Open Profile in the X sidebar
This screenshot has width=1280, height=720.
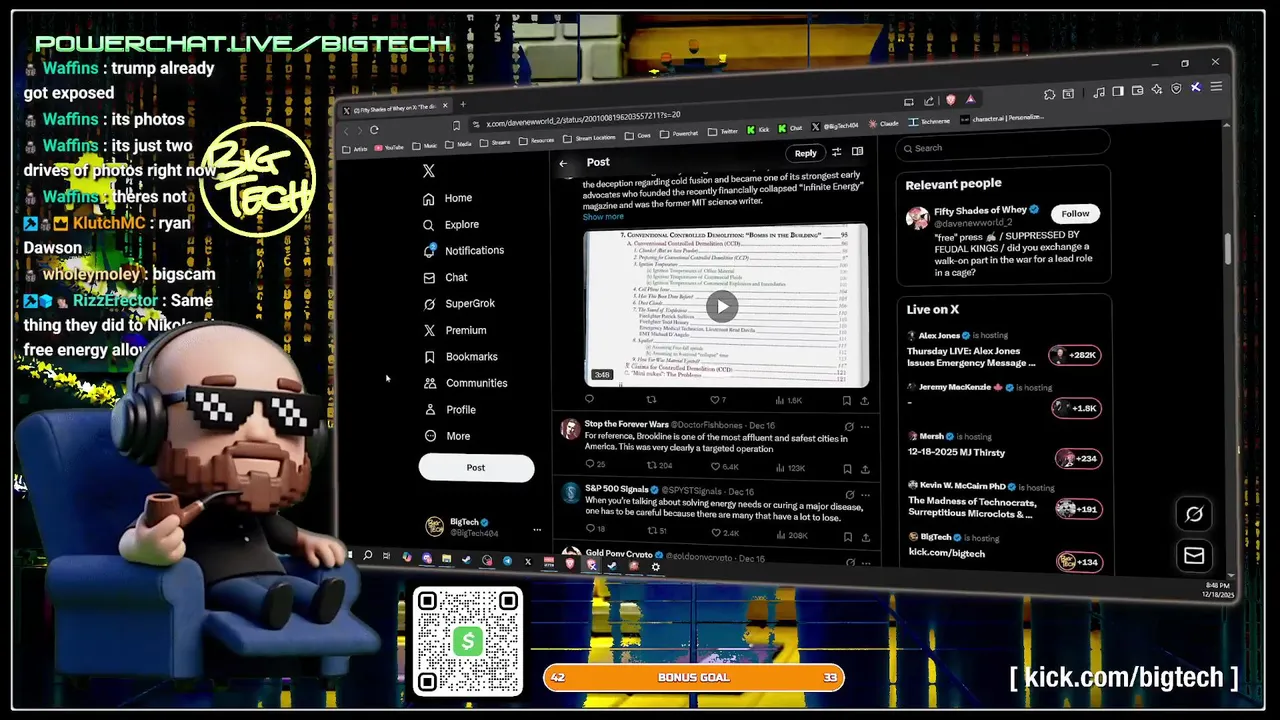[449, 409]
